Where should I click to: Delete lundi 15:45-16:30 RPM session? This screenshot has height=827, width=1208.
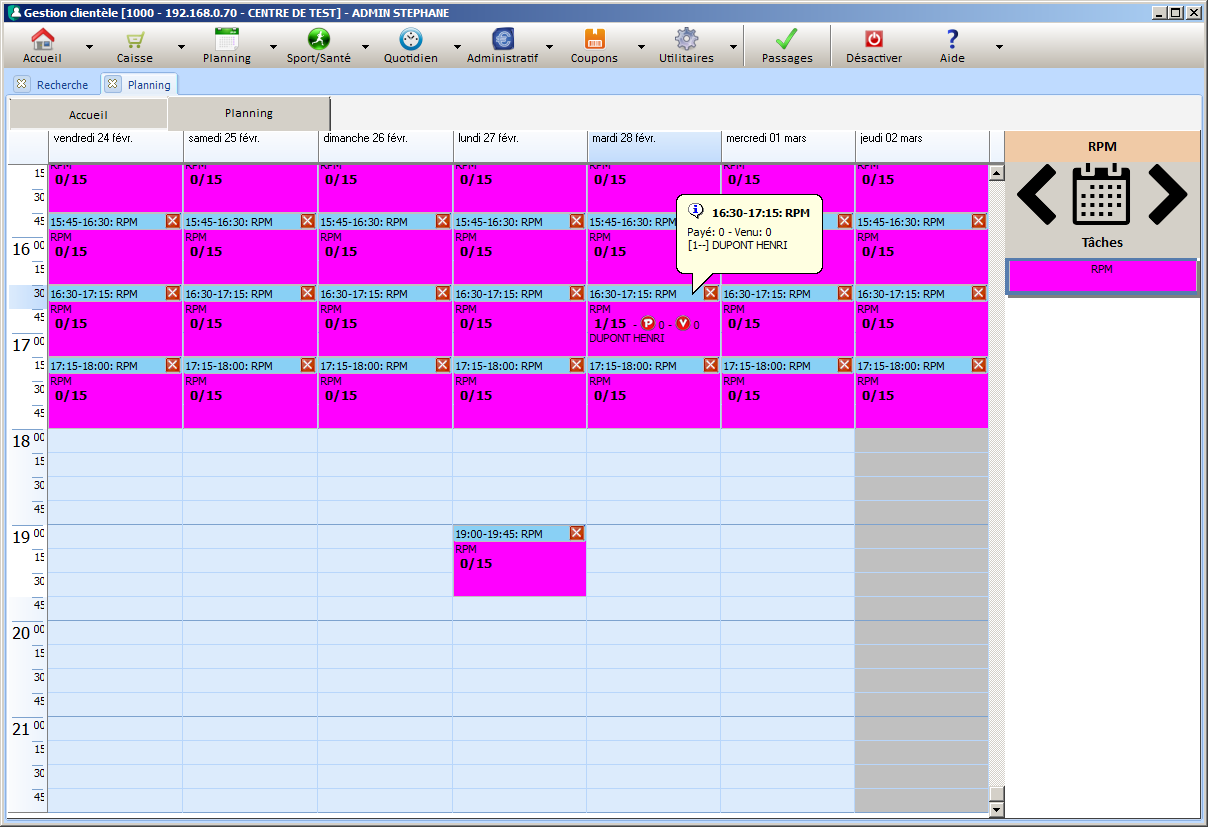pos(576,221)
